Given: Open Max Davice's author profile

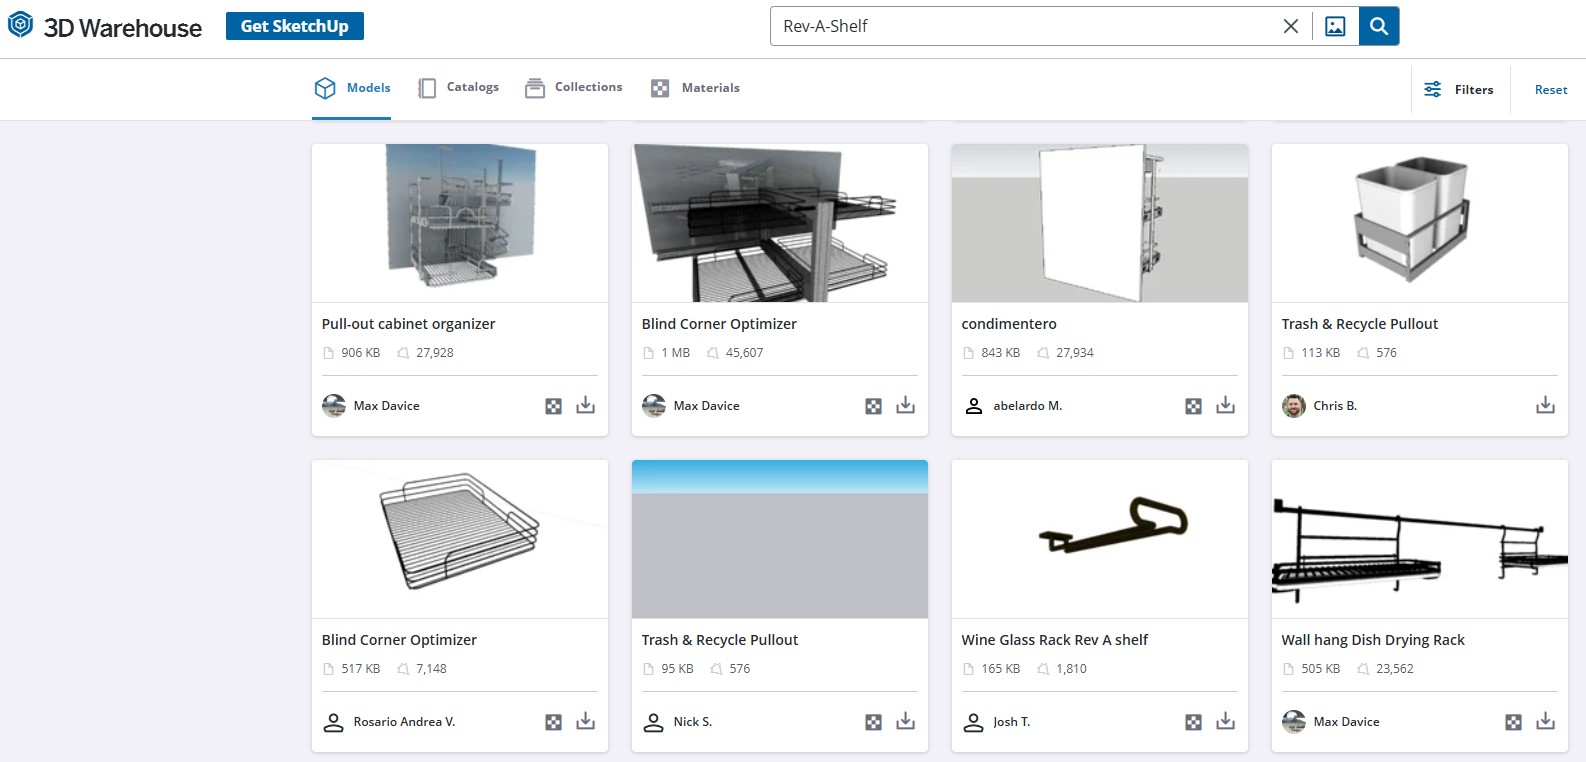Looking at the screenshot, I should [x=385, y=405].
